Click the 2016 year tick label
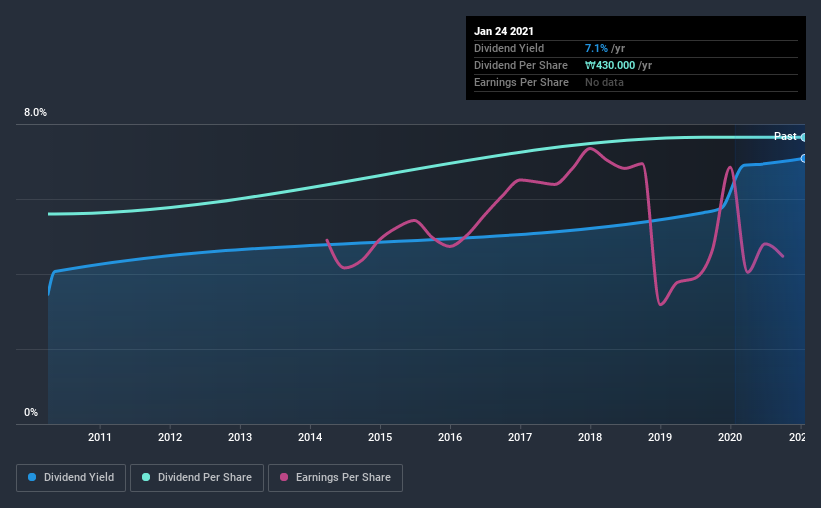 click(450, 437)
